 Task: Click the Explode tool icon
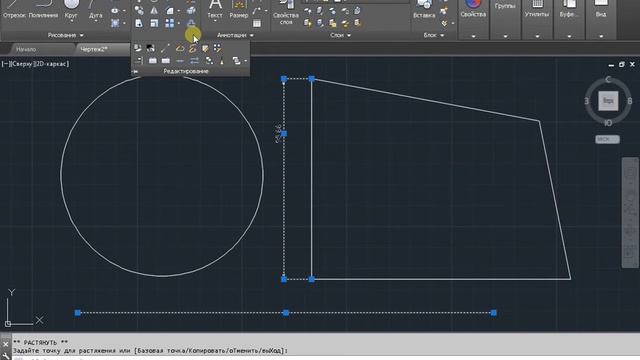point(191,10)
